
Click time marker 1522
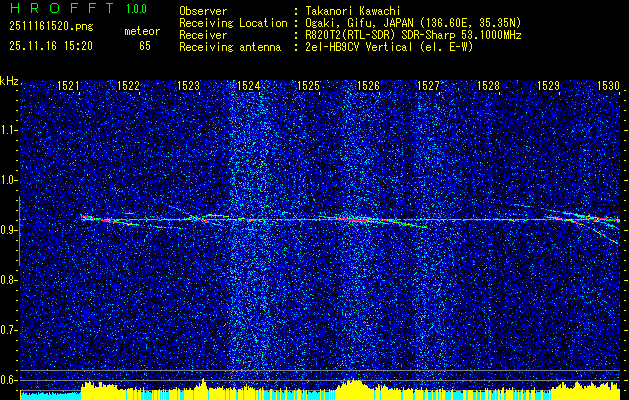pyautogui.click(x=128, y=85)
